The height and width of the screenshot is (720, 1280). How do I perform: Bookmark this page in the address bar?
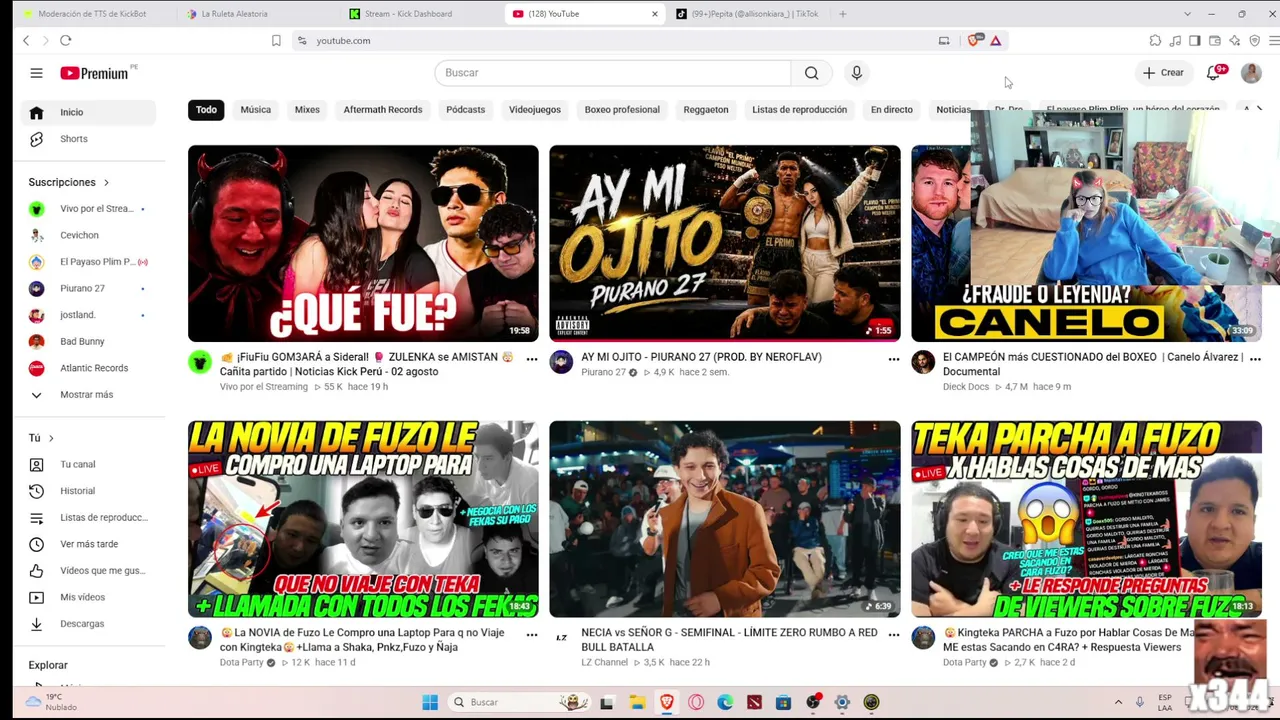[276, 41]
